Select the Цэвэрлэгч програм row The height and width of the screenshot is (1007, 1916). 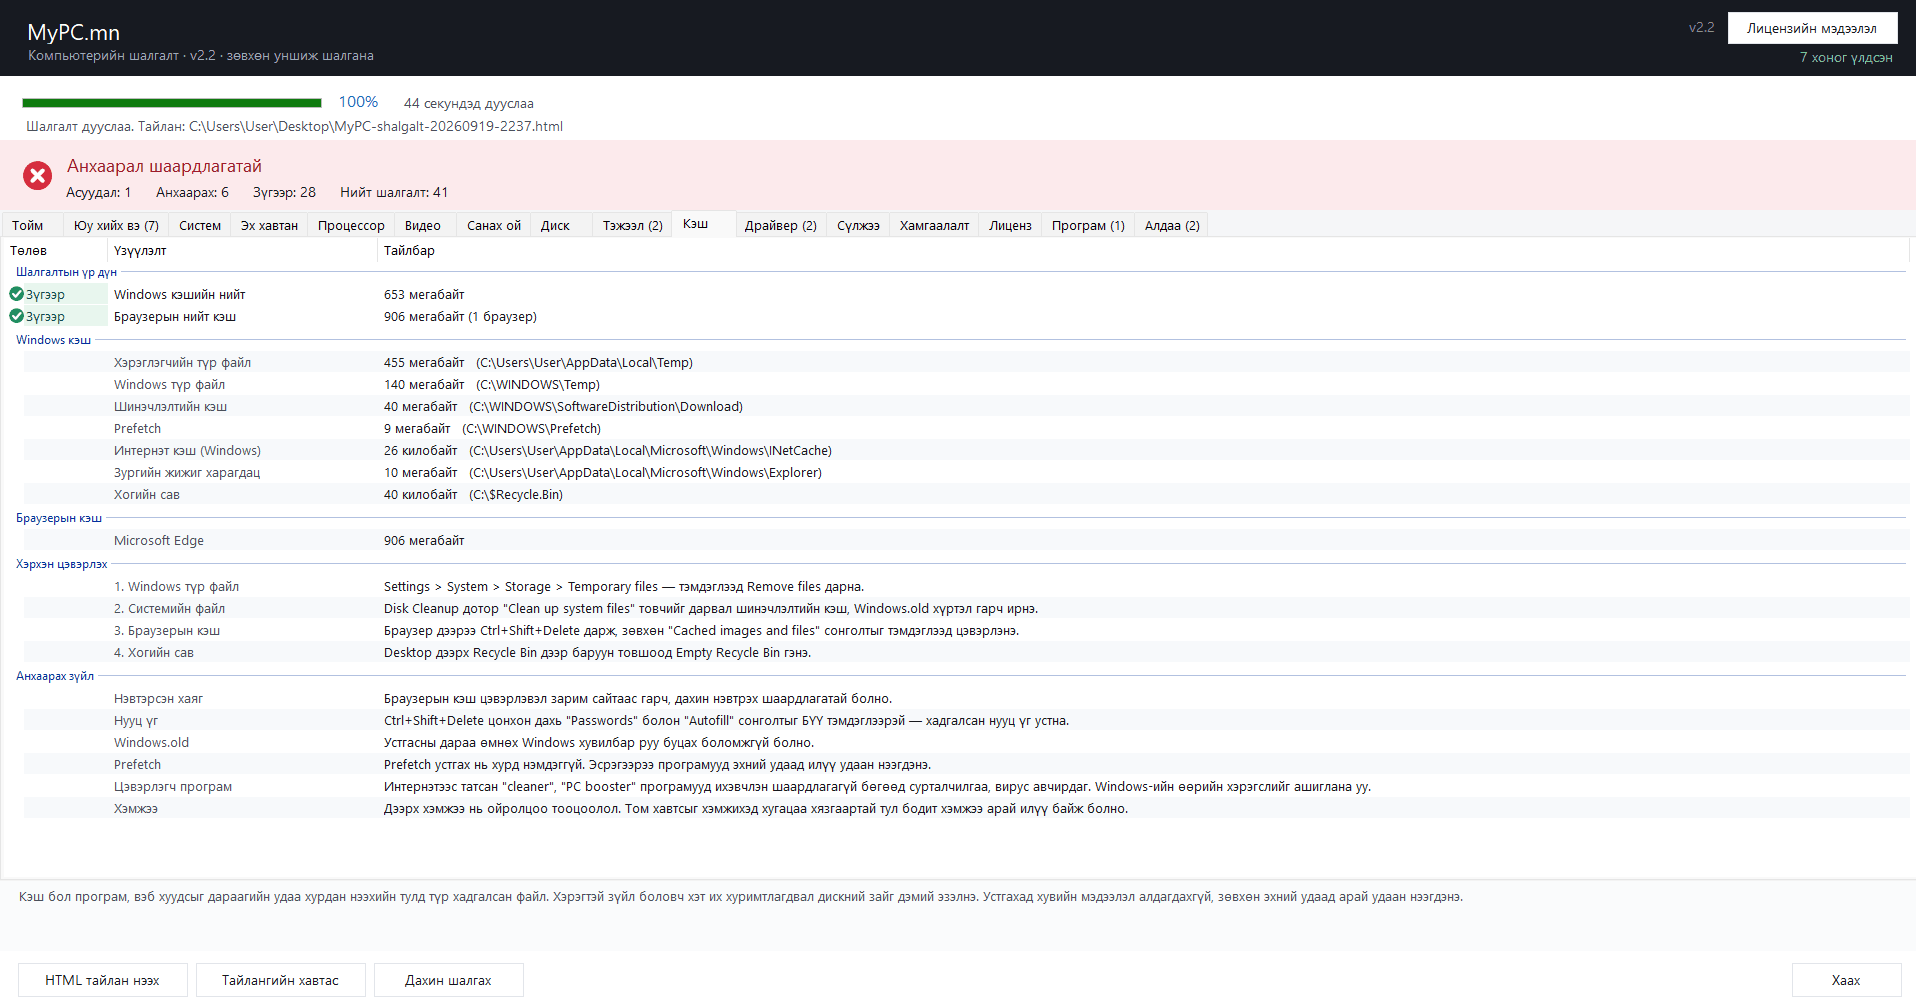[x=966, y=786]
